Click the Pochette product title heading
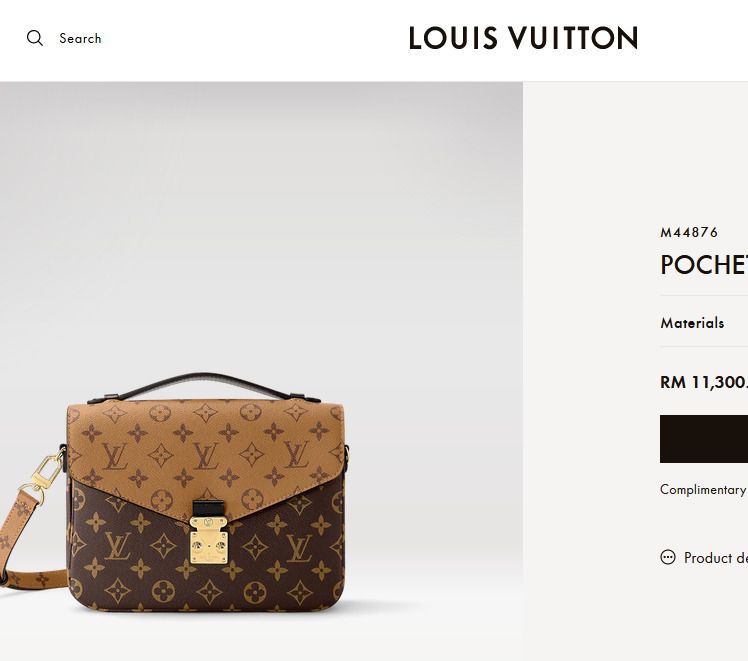748x661 pixels. coord(704,265)
